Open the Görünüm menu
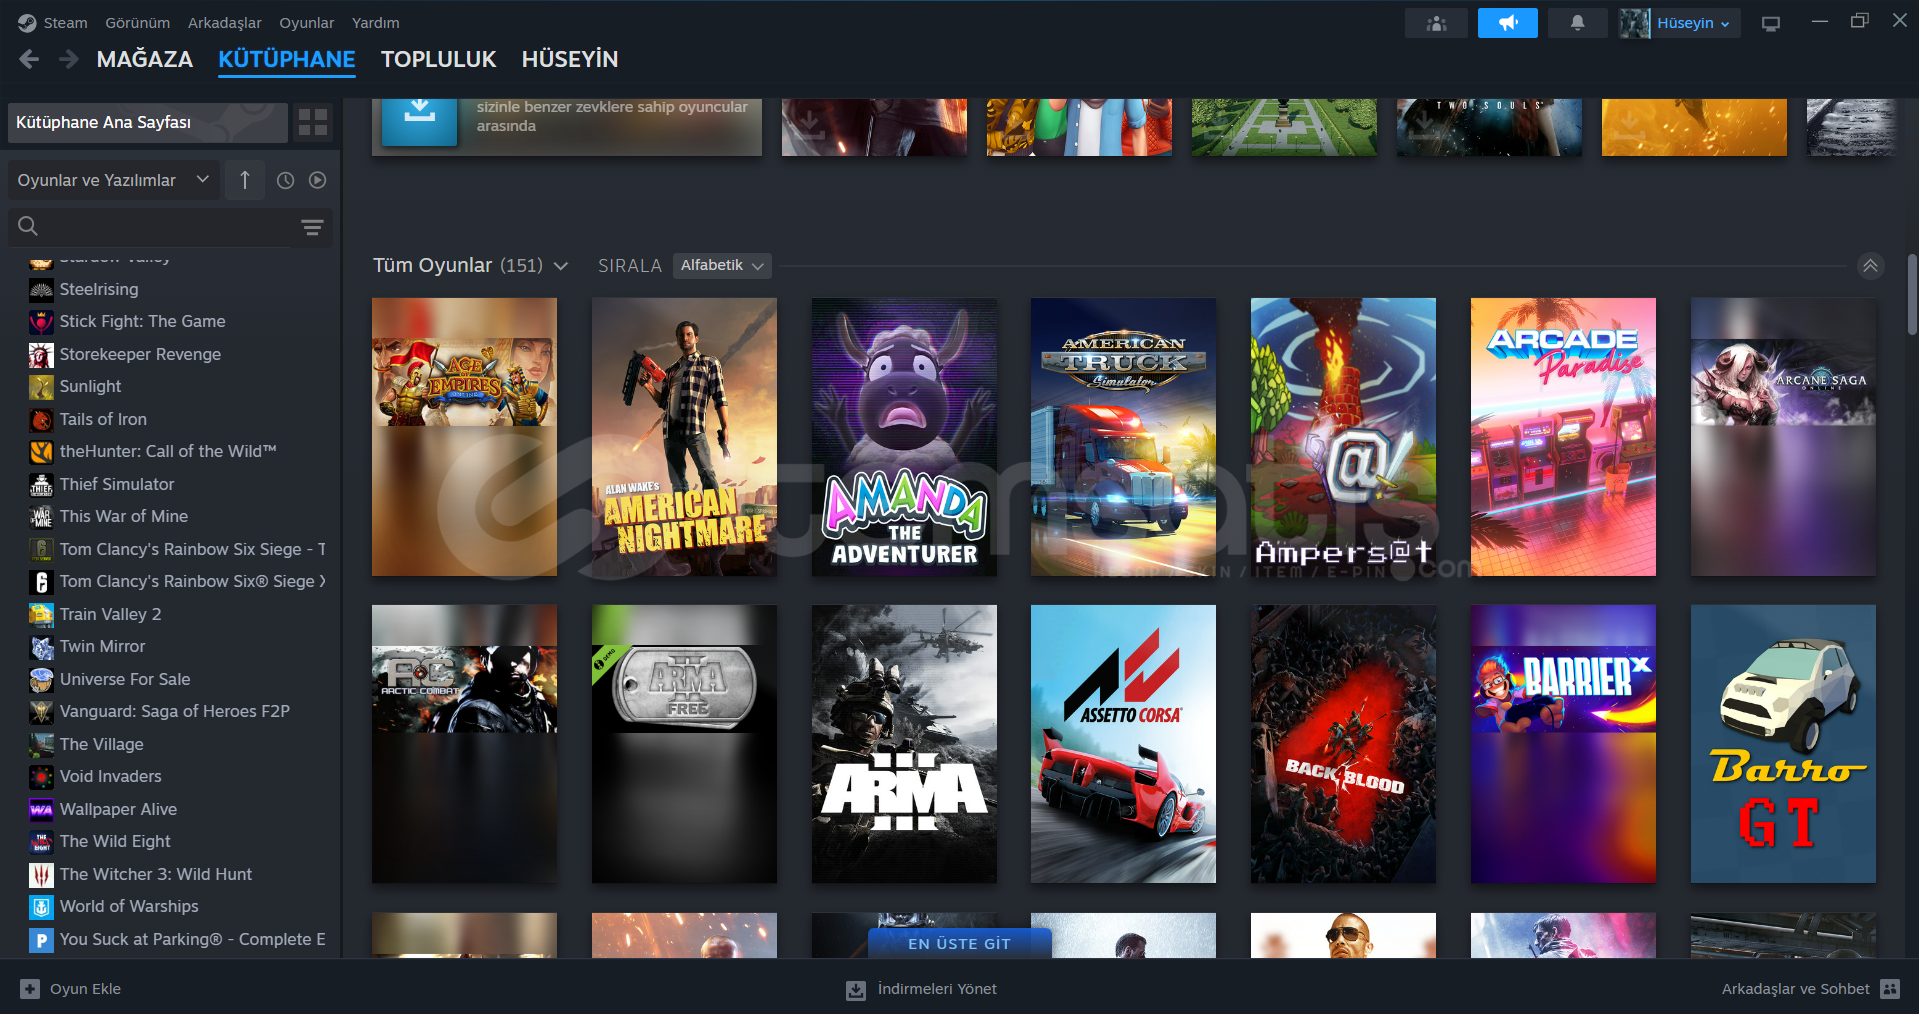 [x=138, y=22]
